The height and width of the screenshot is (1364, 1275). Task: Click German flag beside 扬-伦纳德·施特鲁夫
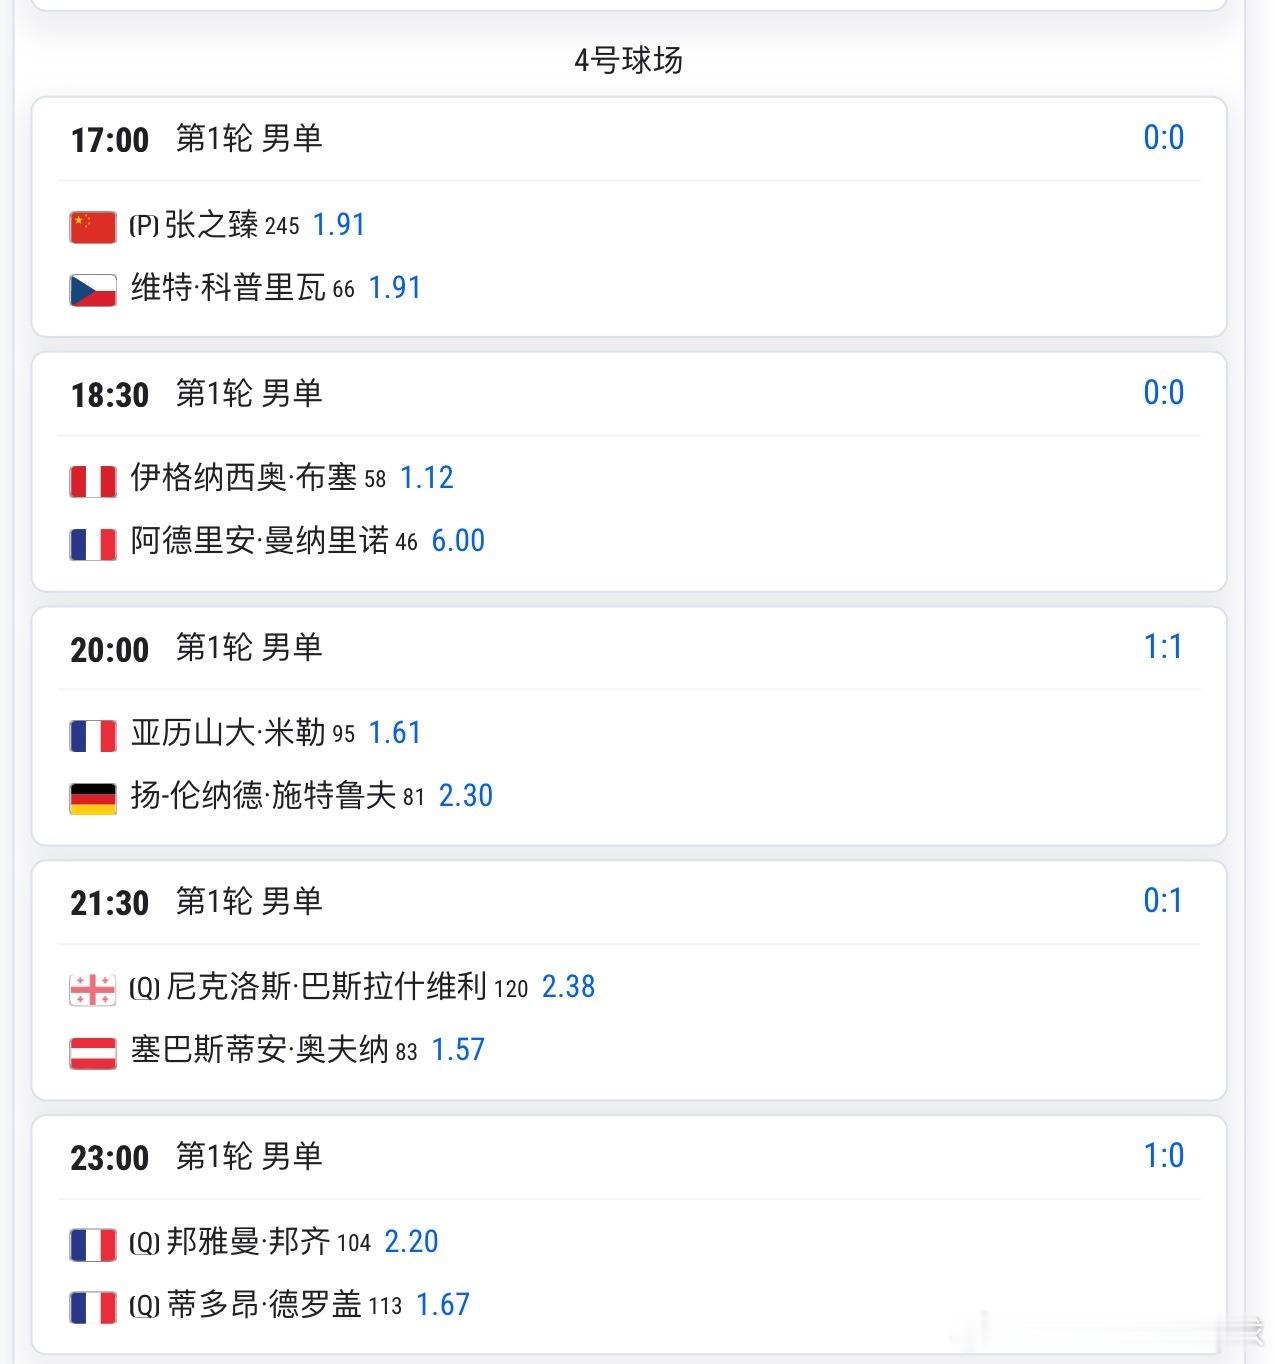coord(92,798)
